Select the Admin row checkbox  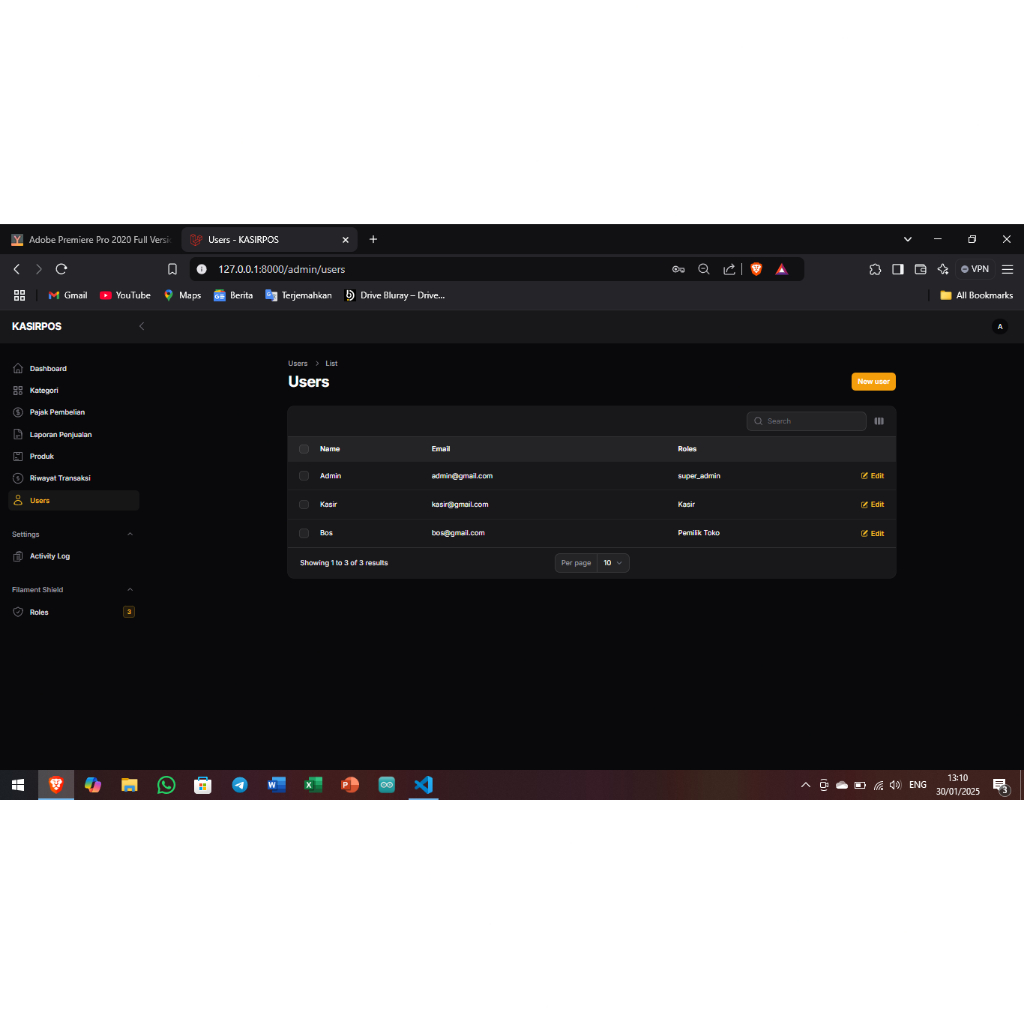point(304,476)
